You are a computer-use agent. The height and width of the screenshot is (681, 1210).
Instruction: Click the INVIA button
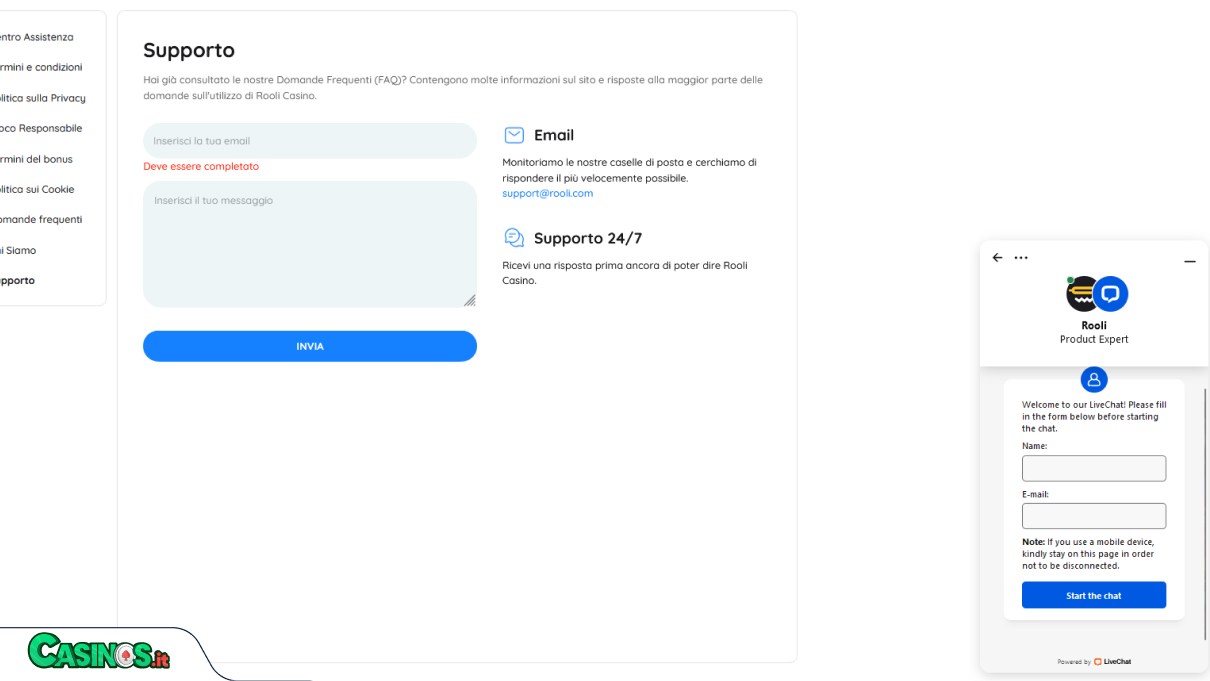click(x=310, y=346)
